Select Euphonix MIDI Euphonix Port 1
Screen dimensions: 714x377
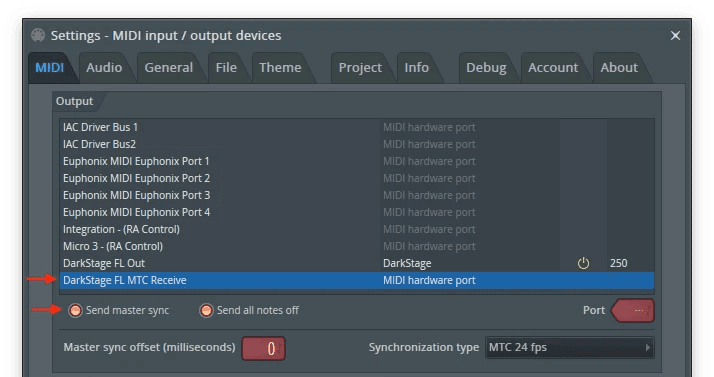[x=357, y=161]
